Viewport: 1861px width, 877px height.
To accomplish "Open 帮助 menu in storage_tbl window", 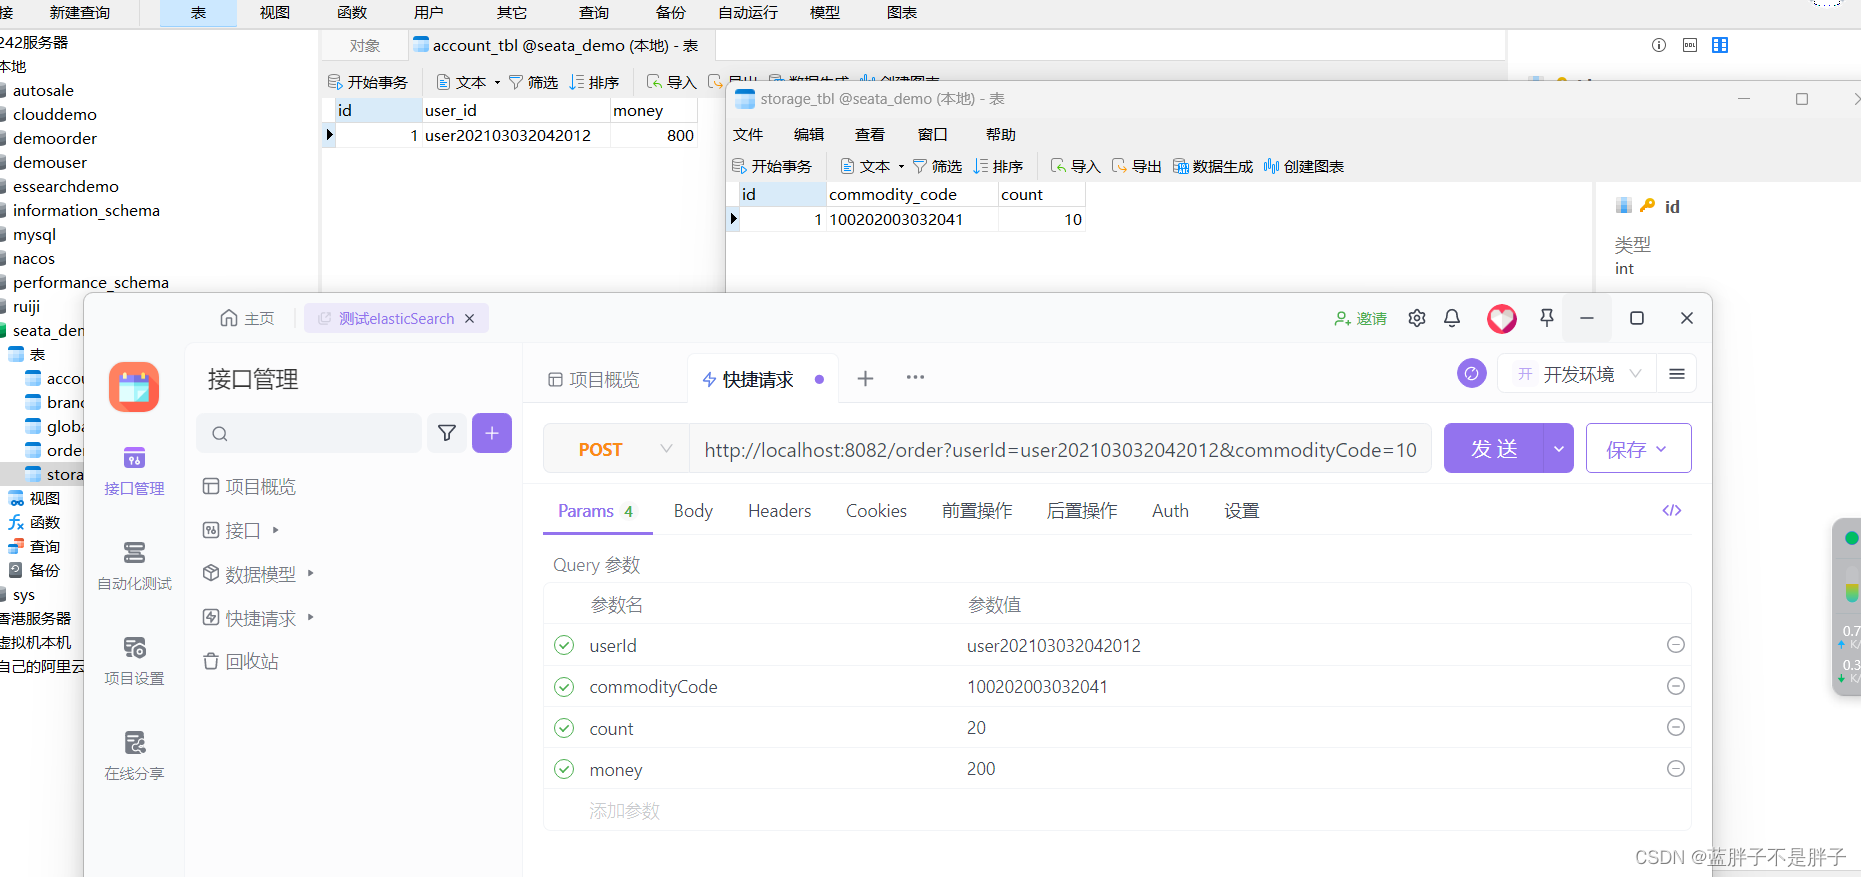I will click(x=1001, y=134).
